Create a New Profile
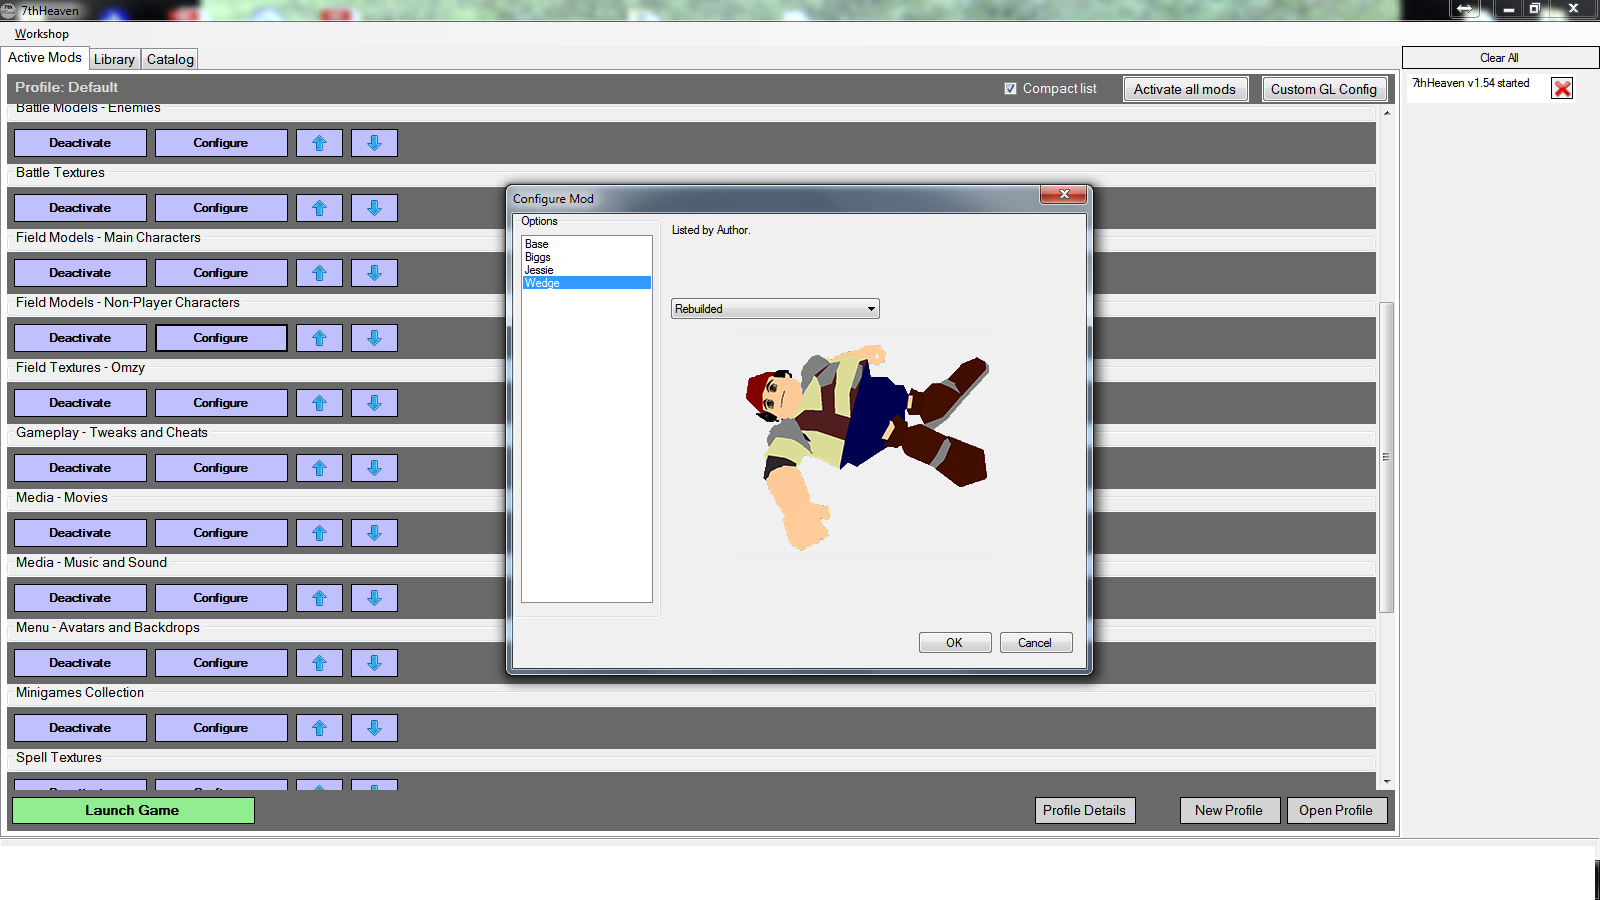The width and height of the screenshot is (1600, 900). tap(1229, 810)
